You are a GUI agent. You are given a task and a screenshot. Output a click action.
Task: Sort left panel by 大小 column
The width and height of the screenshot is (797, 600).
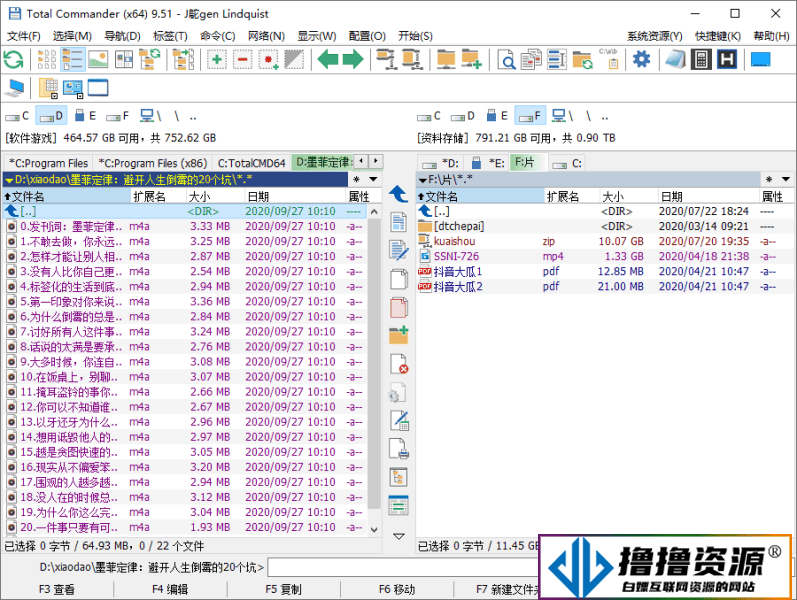pos(215,196)
